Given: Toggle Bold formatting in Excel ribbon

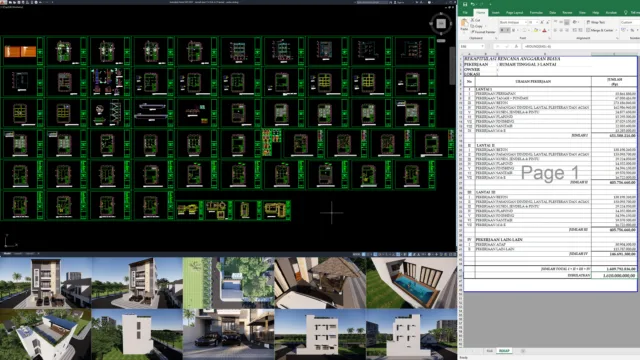Looking at the screenshot, I should pyautogui.click(x=502, y=30).
